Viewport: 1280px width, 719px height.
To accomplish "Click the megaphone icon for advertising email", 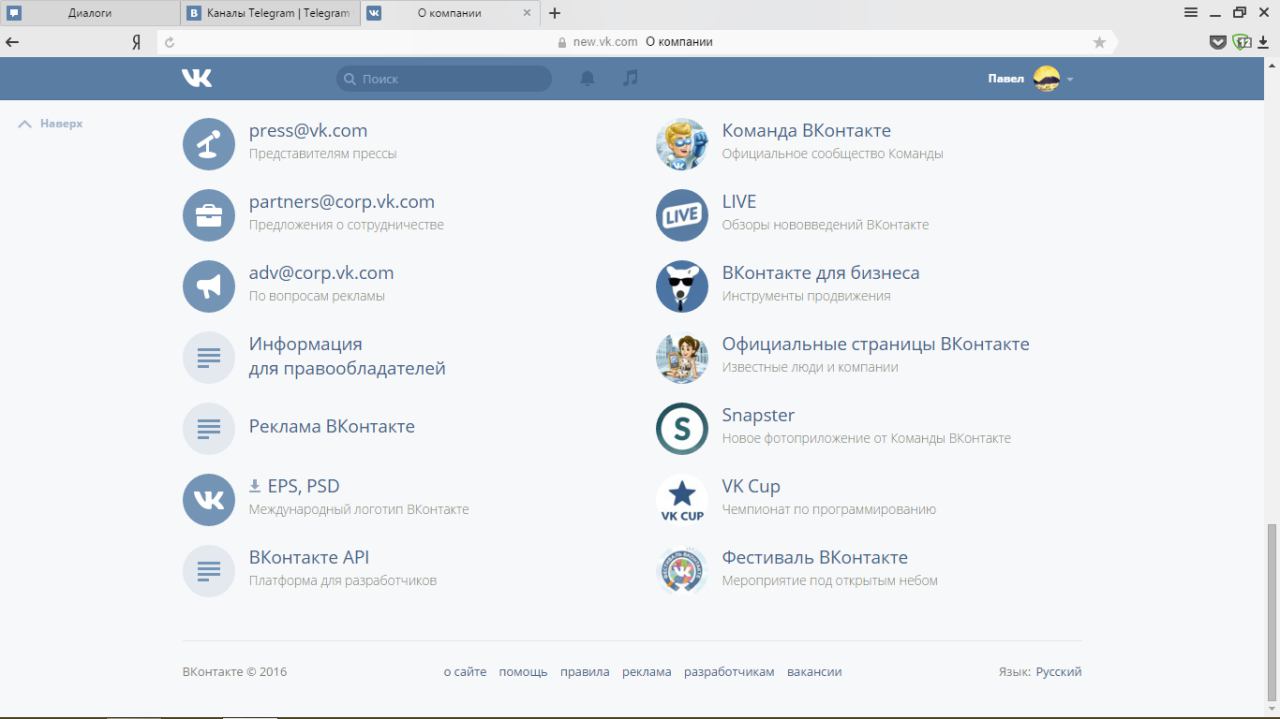I will click(x=208, y=286).
